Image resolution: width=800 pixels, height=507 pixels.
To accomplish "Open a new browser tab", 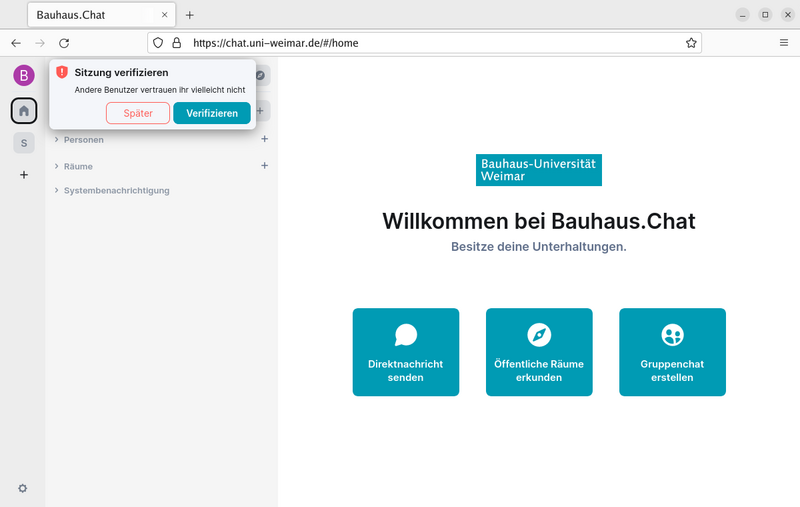I will click(x=190, y=15).
